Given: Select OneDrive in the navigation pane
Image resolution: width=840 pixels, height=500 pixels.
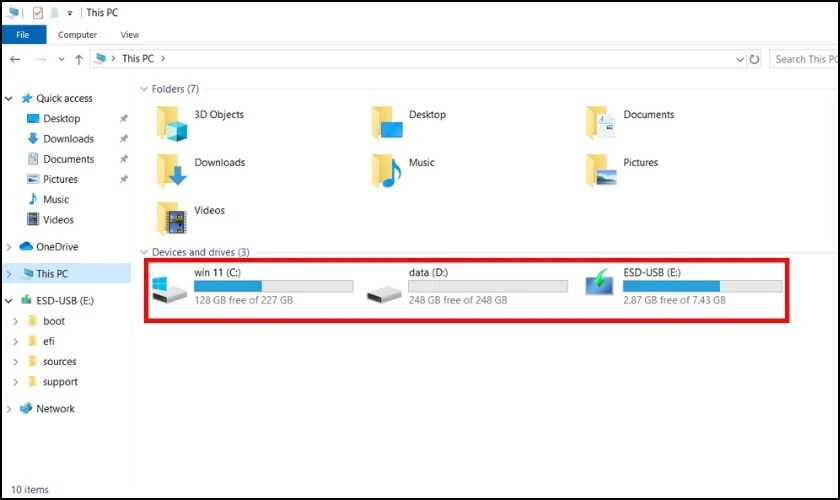Looking at the screenshot, I should [56, 247].
